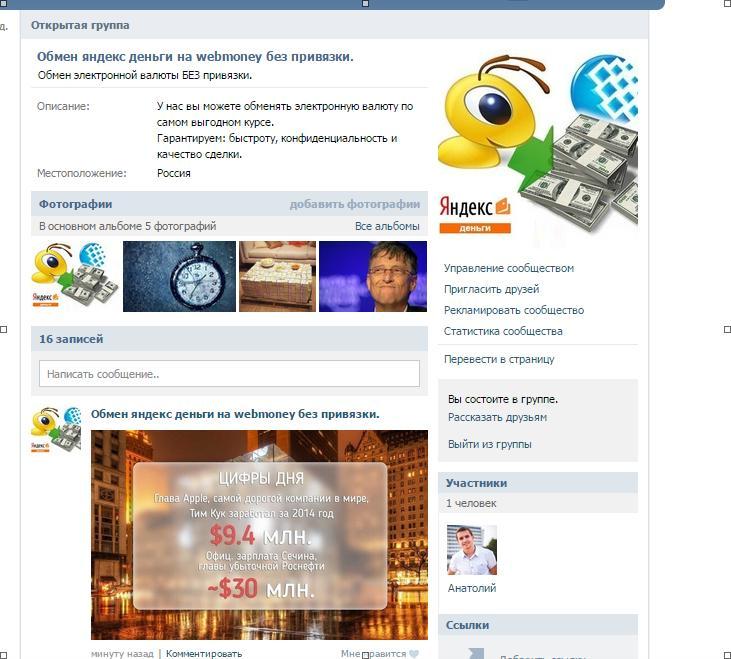Viewport: 731px width, 659px height.
Task: Open the table of money photo thumbnail
Action: click(x=277, y=276)
